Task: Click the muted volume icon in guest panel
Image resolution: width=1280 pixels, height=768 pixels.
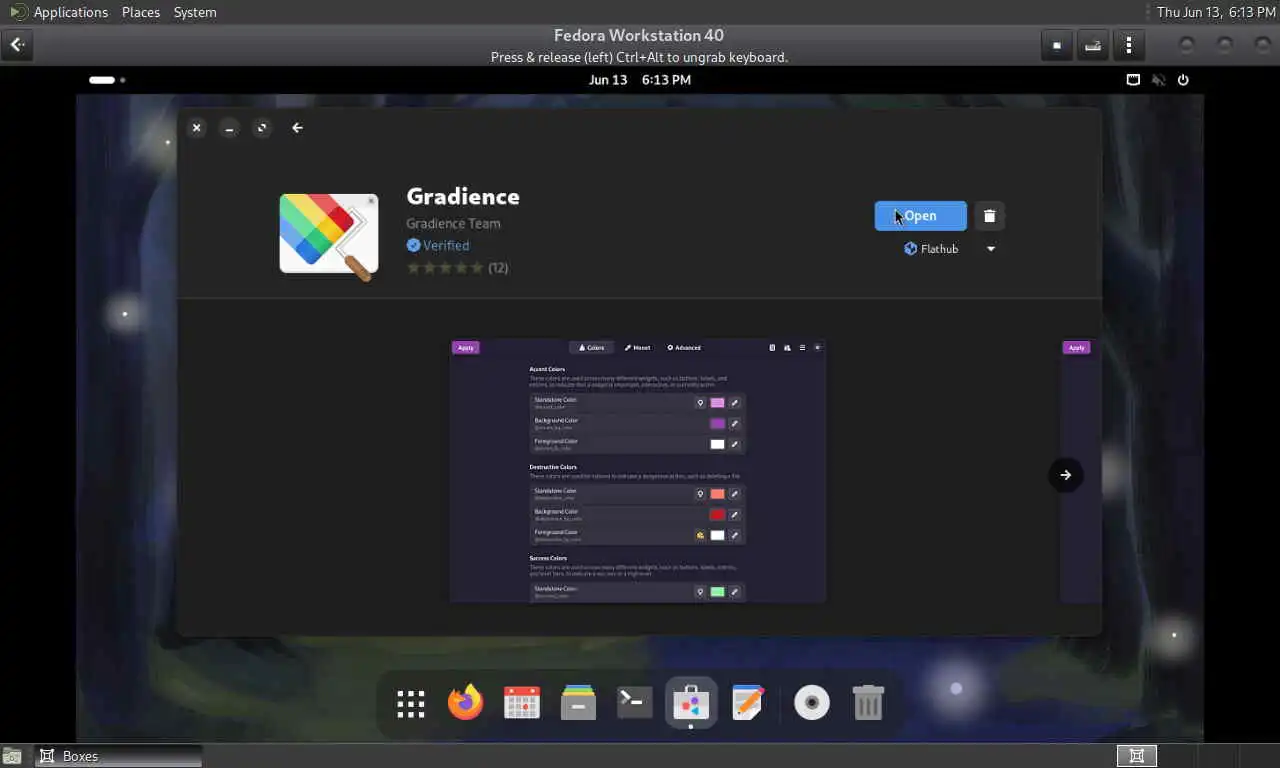Action: pos(1158,80)
